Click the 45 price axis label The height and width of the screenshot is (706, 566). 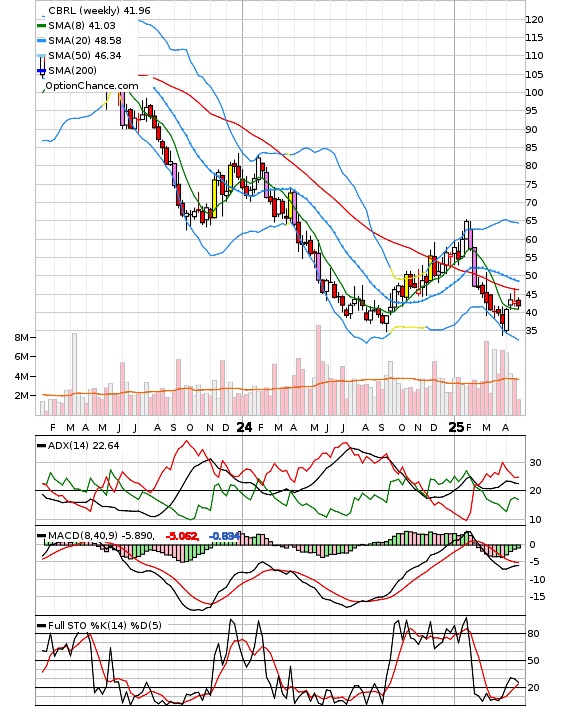pos(531,294)
